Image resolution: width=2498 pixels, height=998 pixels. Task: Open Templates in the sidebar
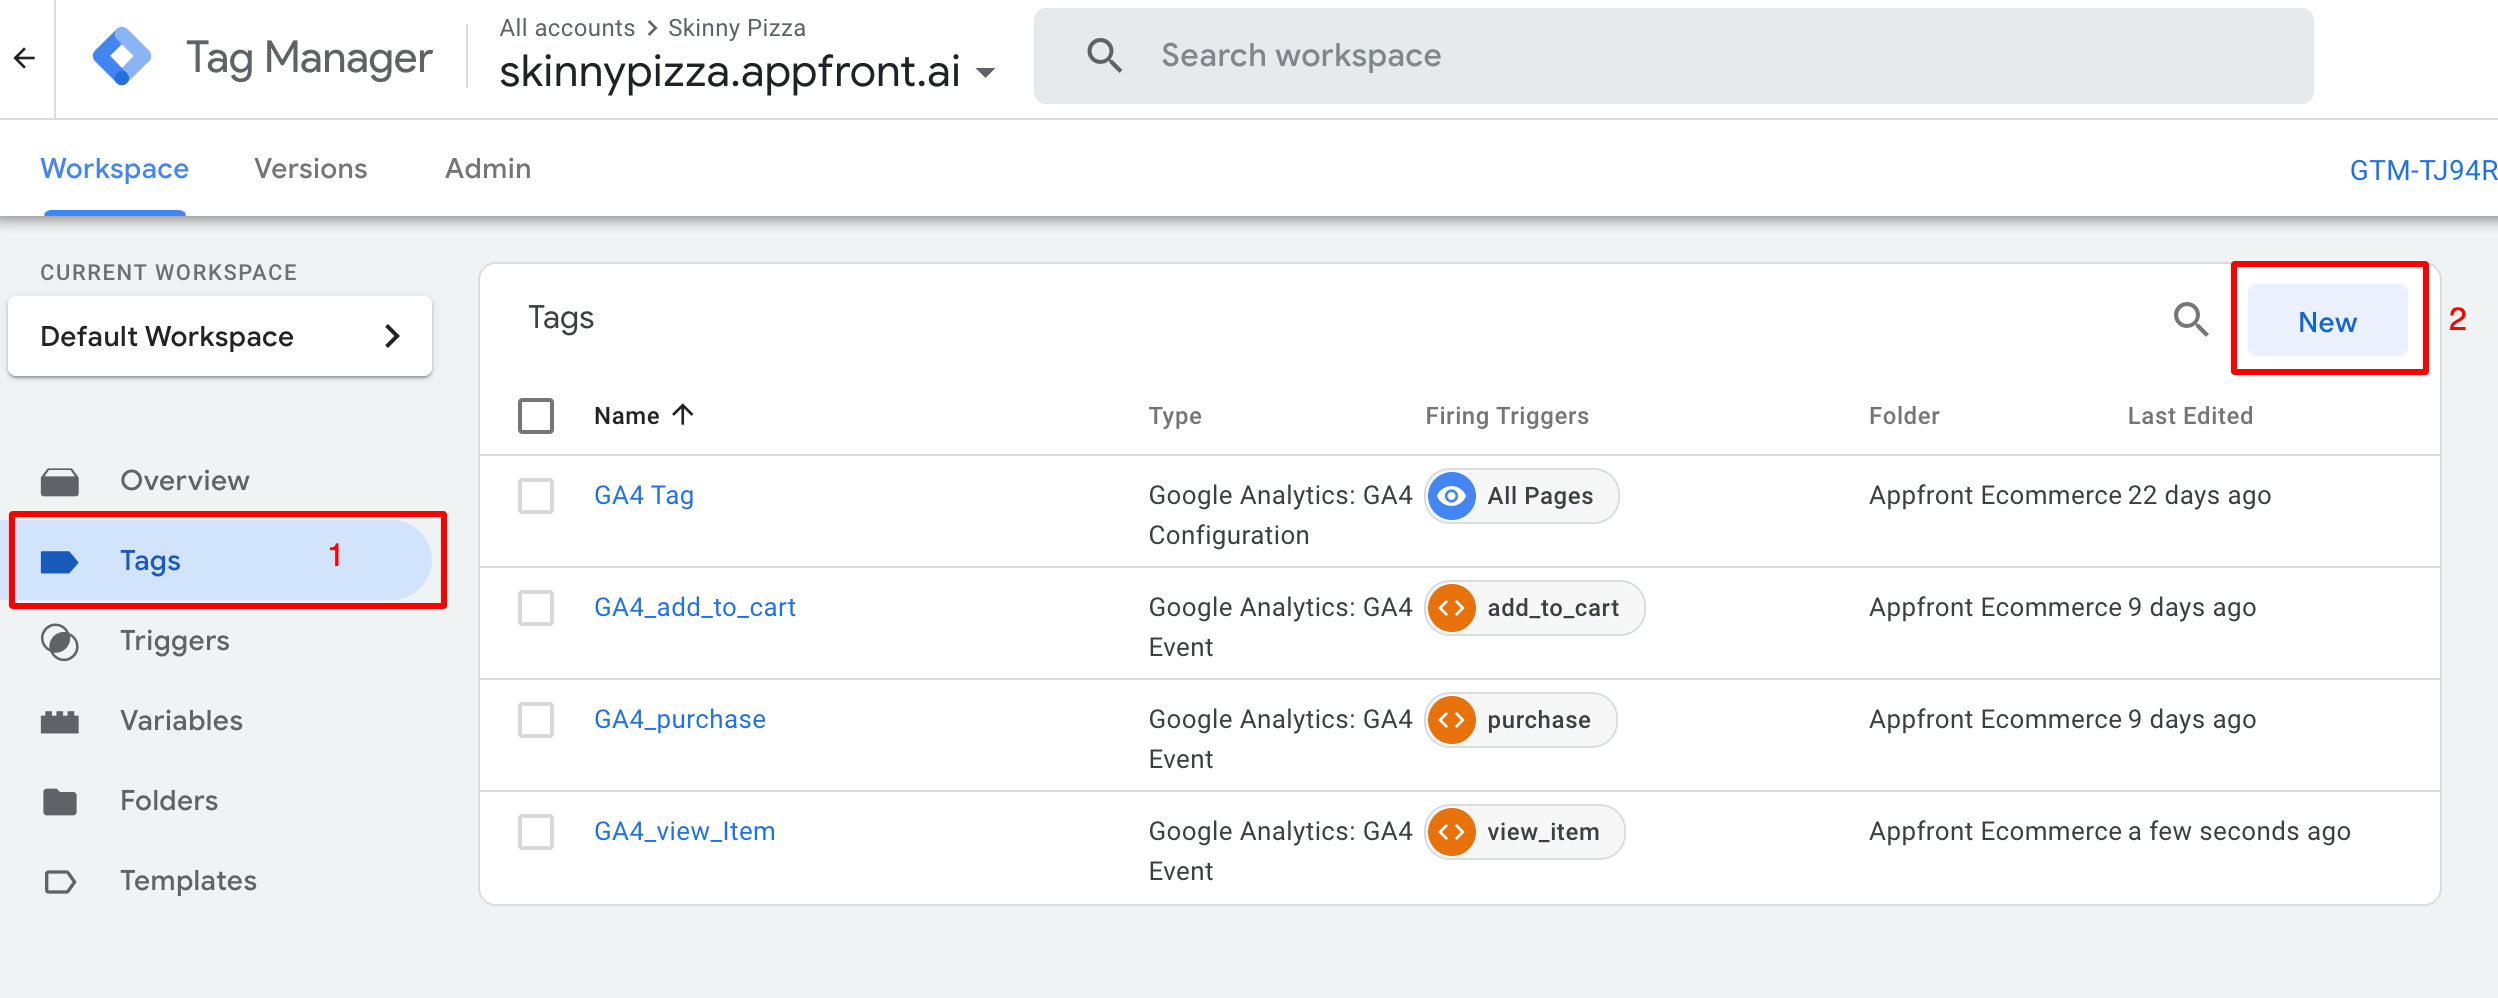189,881
